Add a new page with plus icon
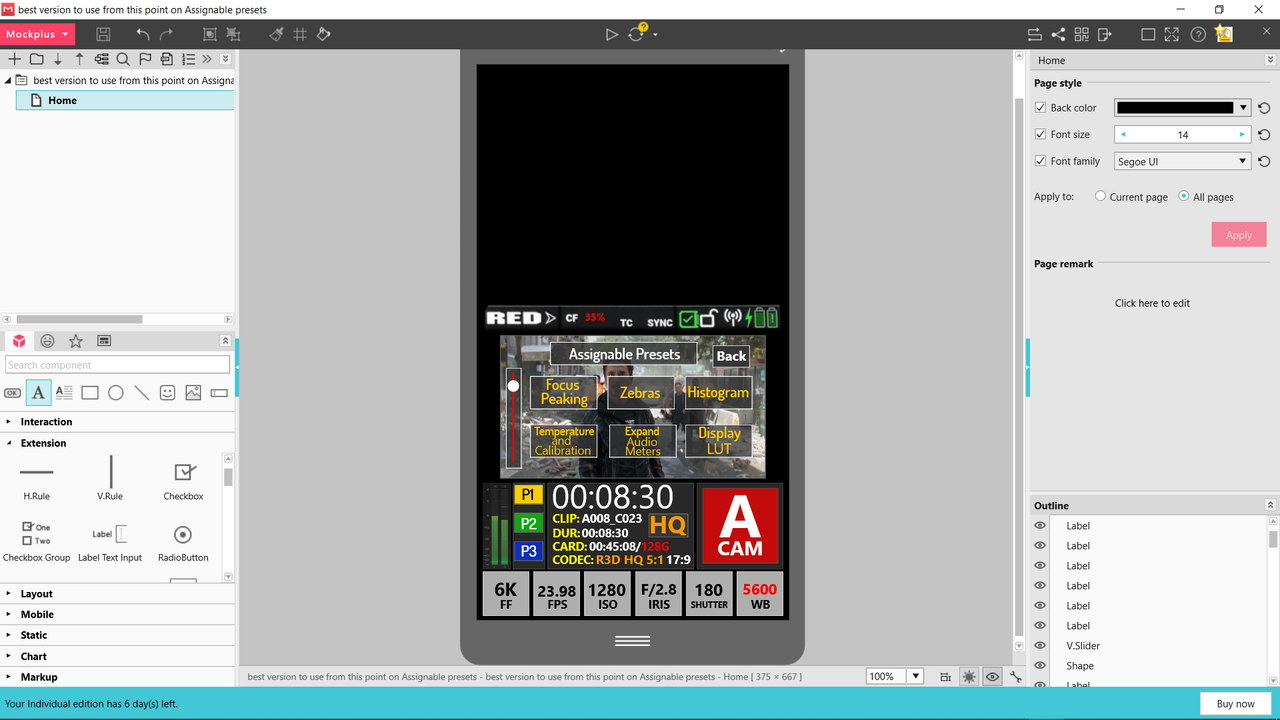 (14, 59)
